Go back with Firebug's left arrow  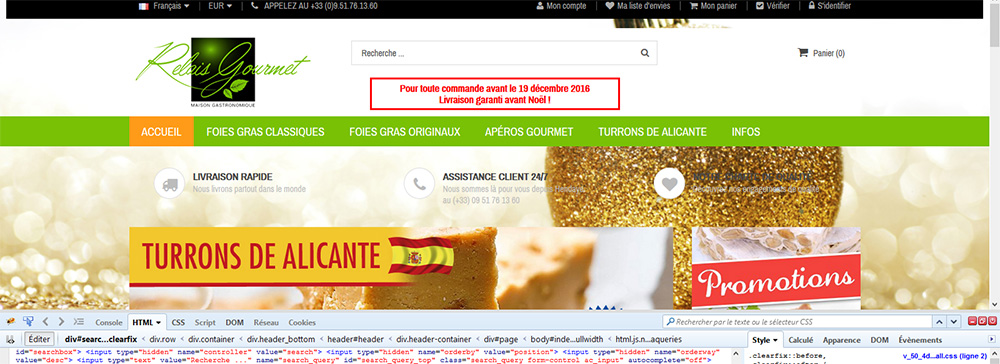coord(45,322)
